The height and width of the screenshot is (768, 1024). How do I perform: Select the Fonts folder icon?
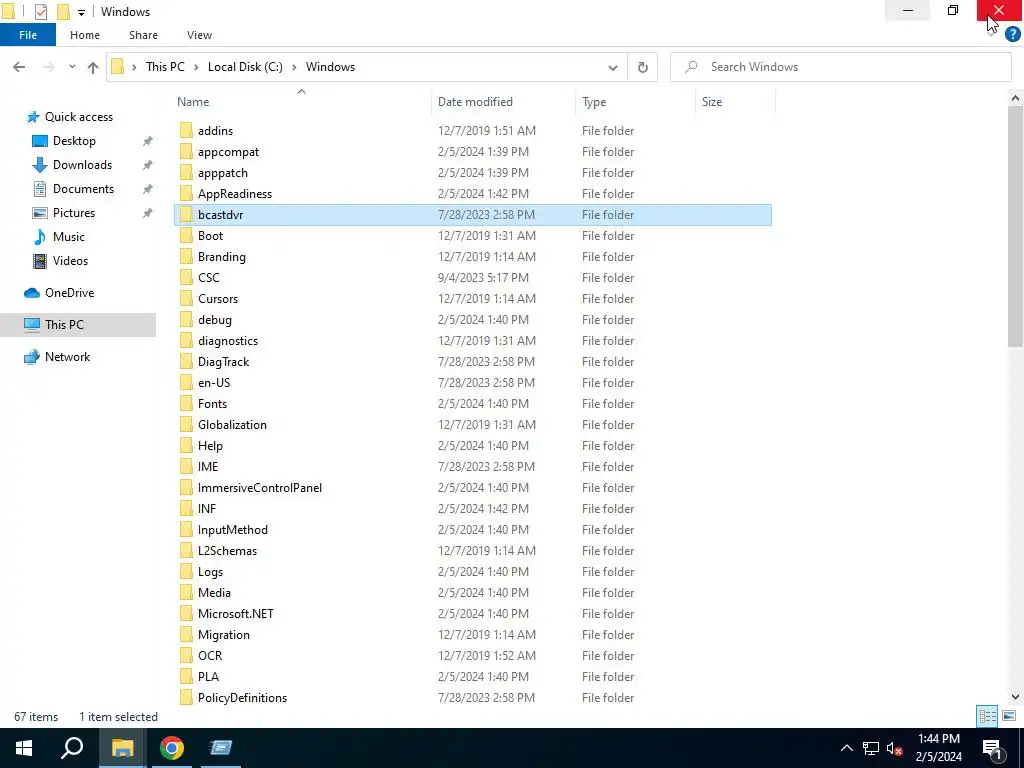[x=186, y=404]
